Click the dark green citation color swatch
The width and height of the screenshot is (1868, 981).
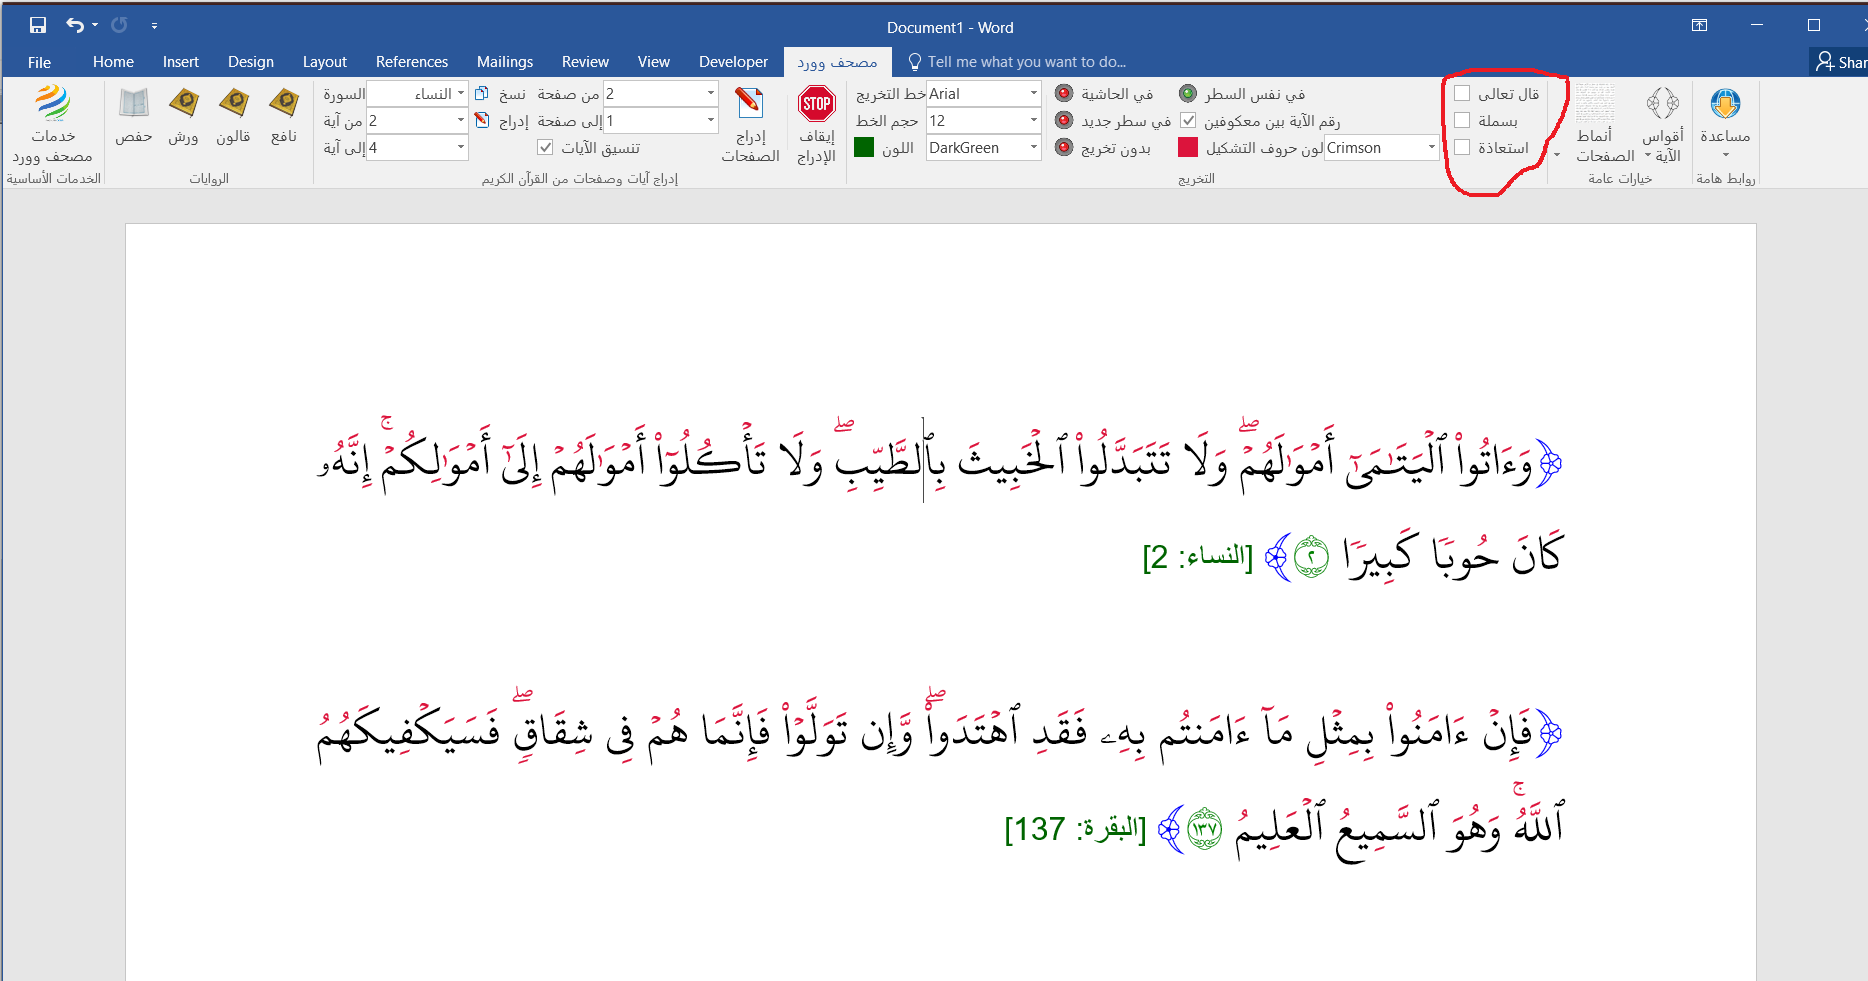click(864, 147)
